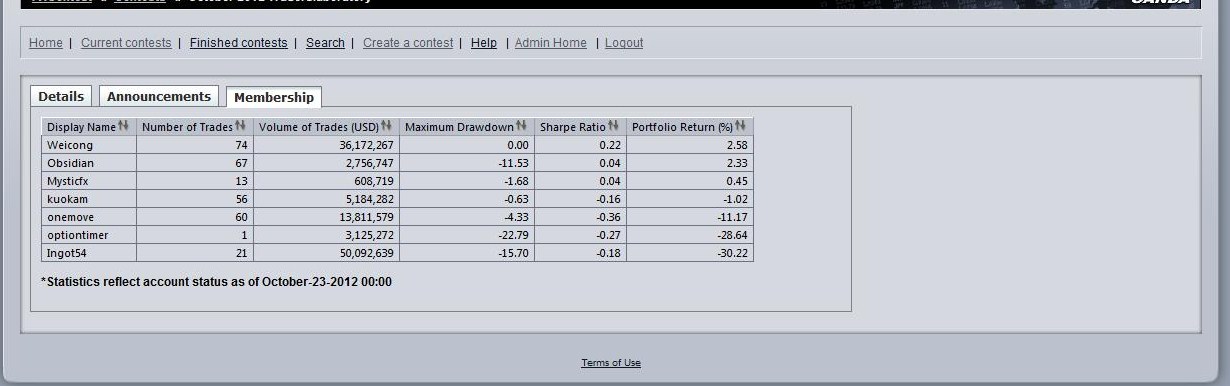Viewport: 1230px width, 386px height.
Task: Click Sharpe Ratio sort arrows icon
Action: click(614, 126)
